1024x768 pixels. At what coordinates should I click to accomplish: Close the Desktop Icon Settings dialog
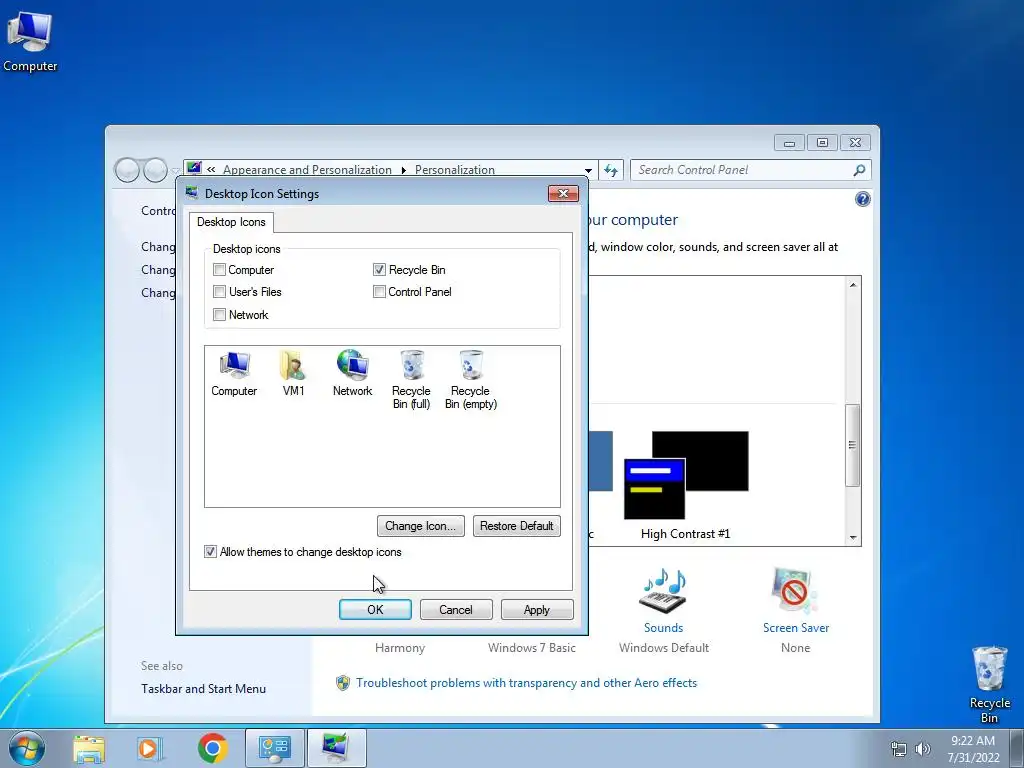[563, 193]
